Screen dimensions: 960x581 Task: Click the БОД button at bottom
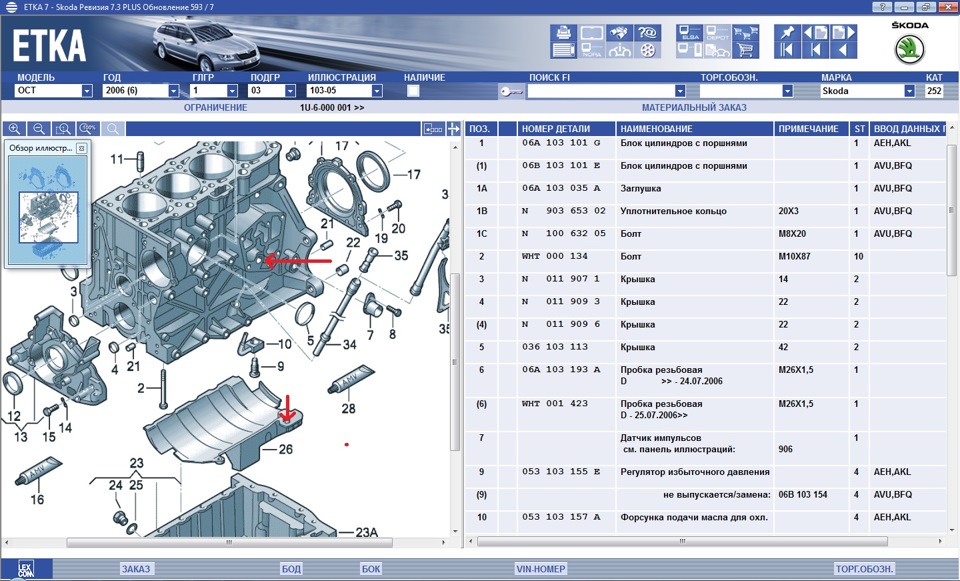tap(291, 569)
